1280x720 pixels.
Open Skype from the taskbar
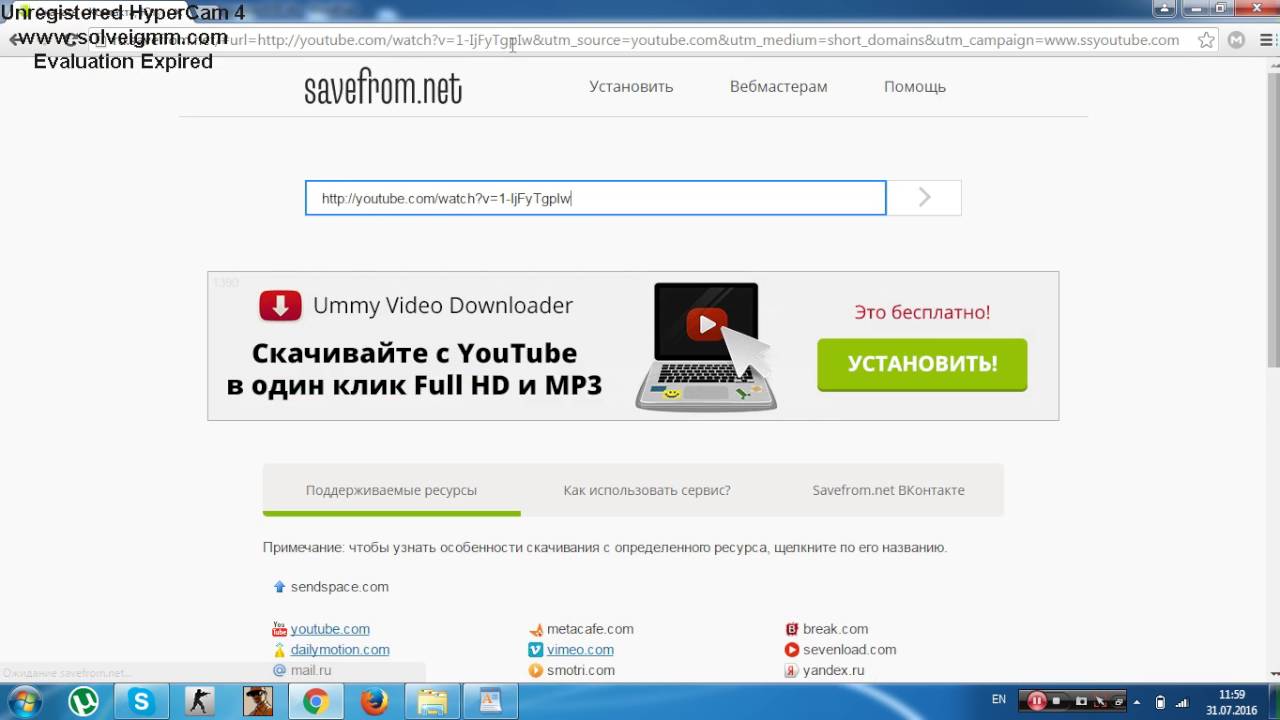tap(141, 702)
